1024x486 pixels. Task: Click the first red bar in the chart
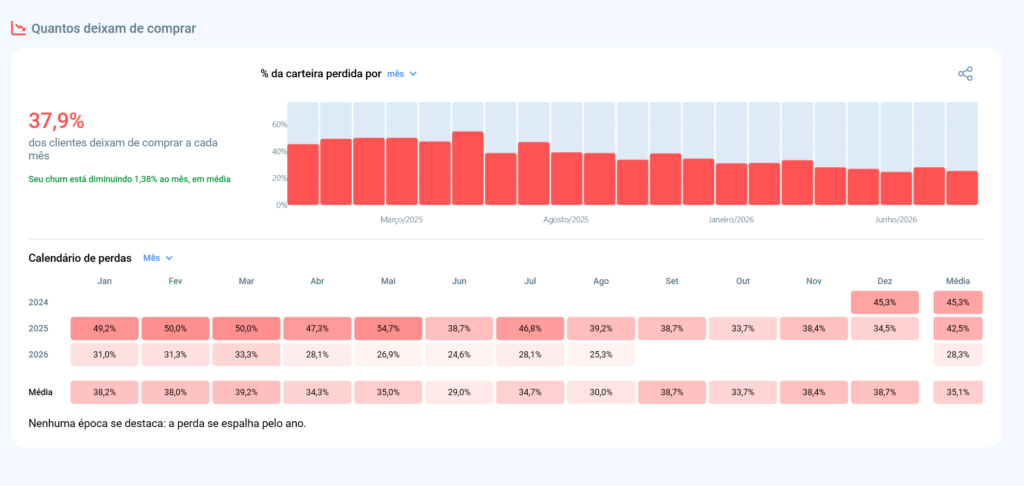pos(303,174)
